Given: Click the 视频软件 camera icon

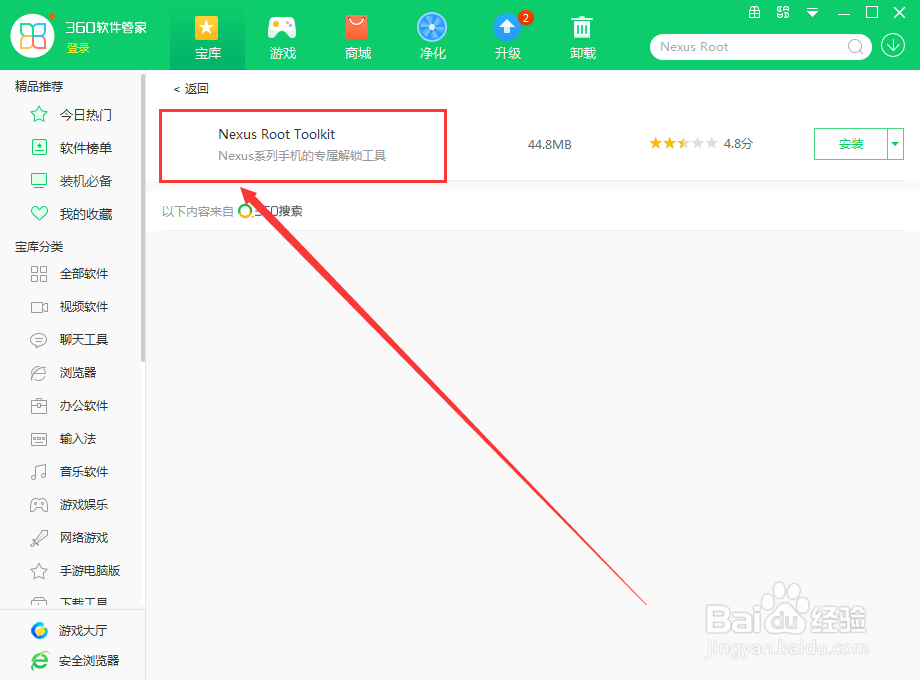Looking at the screenshot, I should click(x=39, y=307).
